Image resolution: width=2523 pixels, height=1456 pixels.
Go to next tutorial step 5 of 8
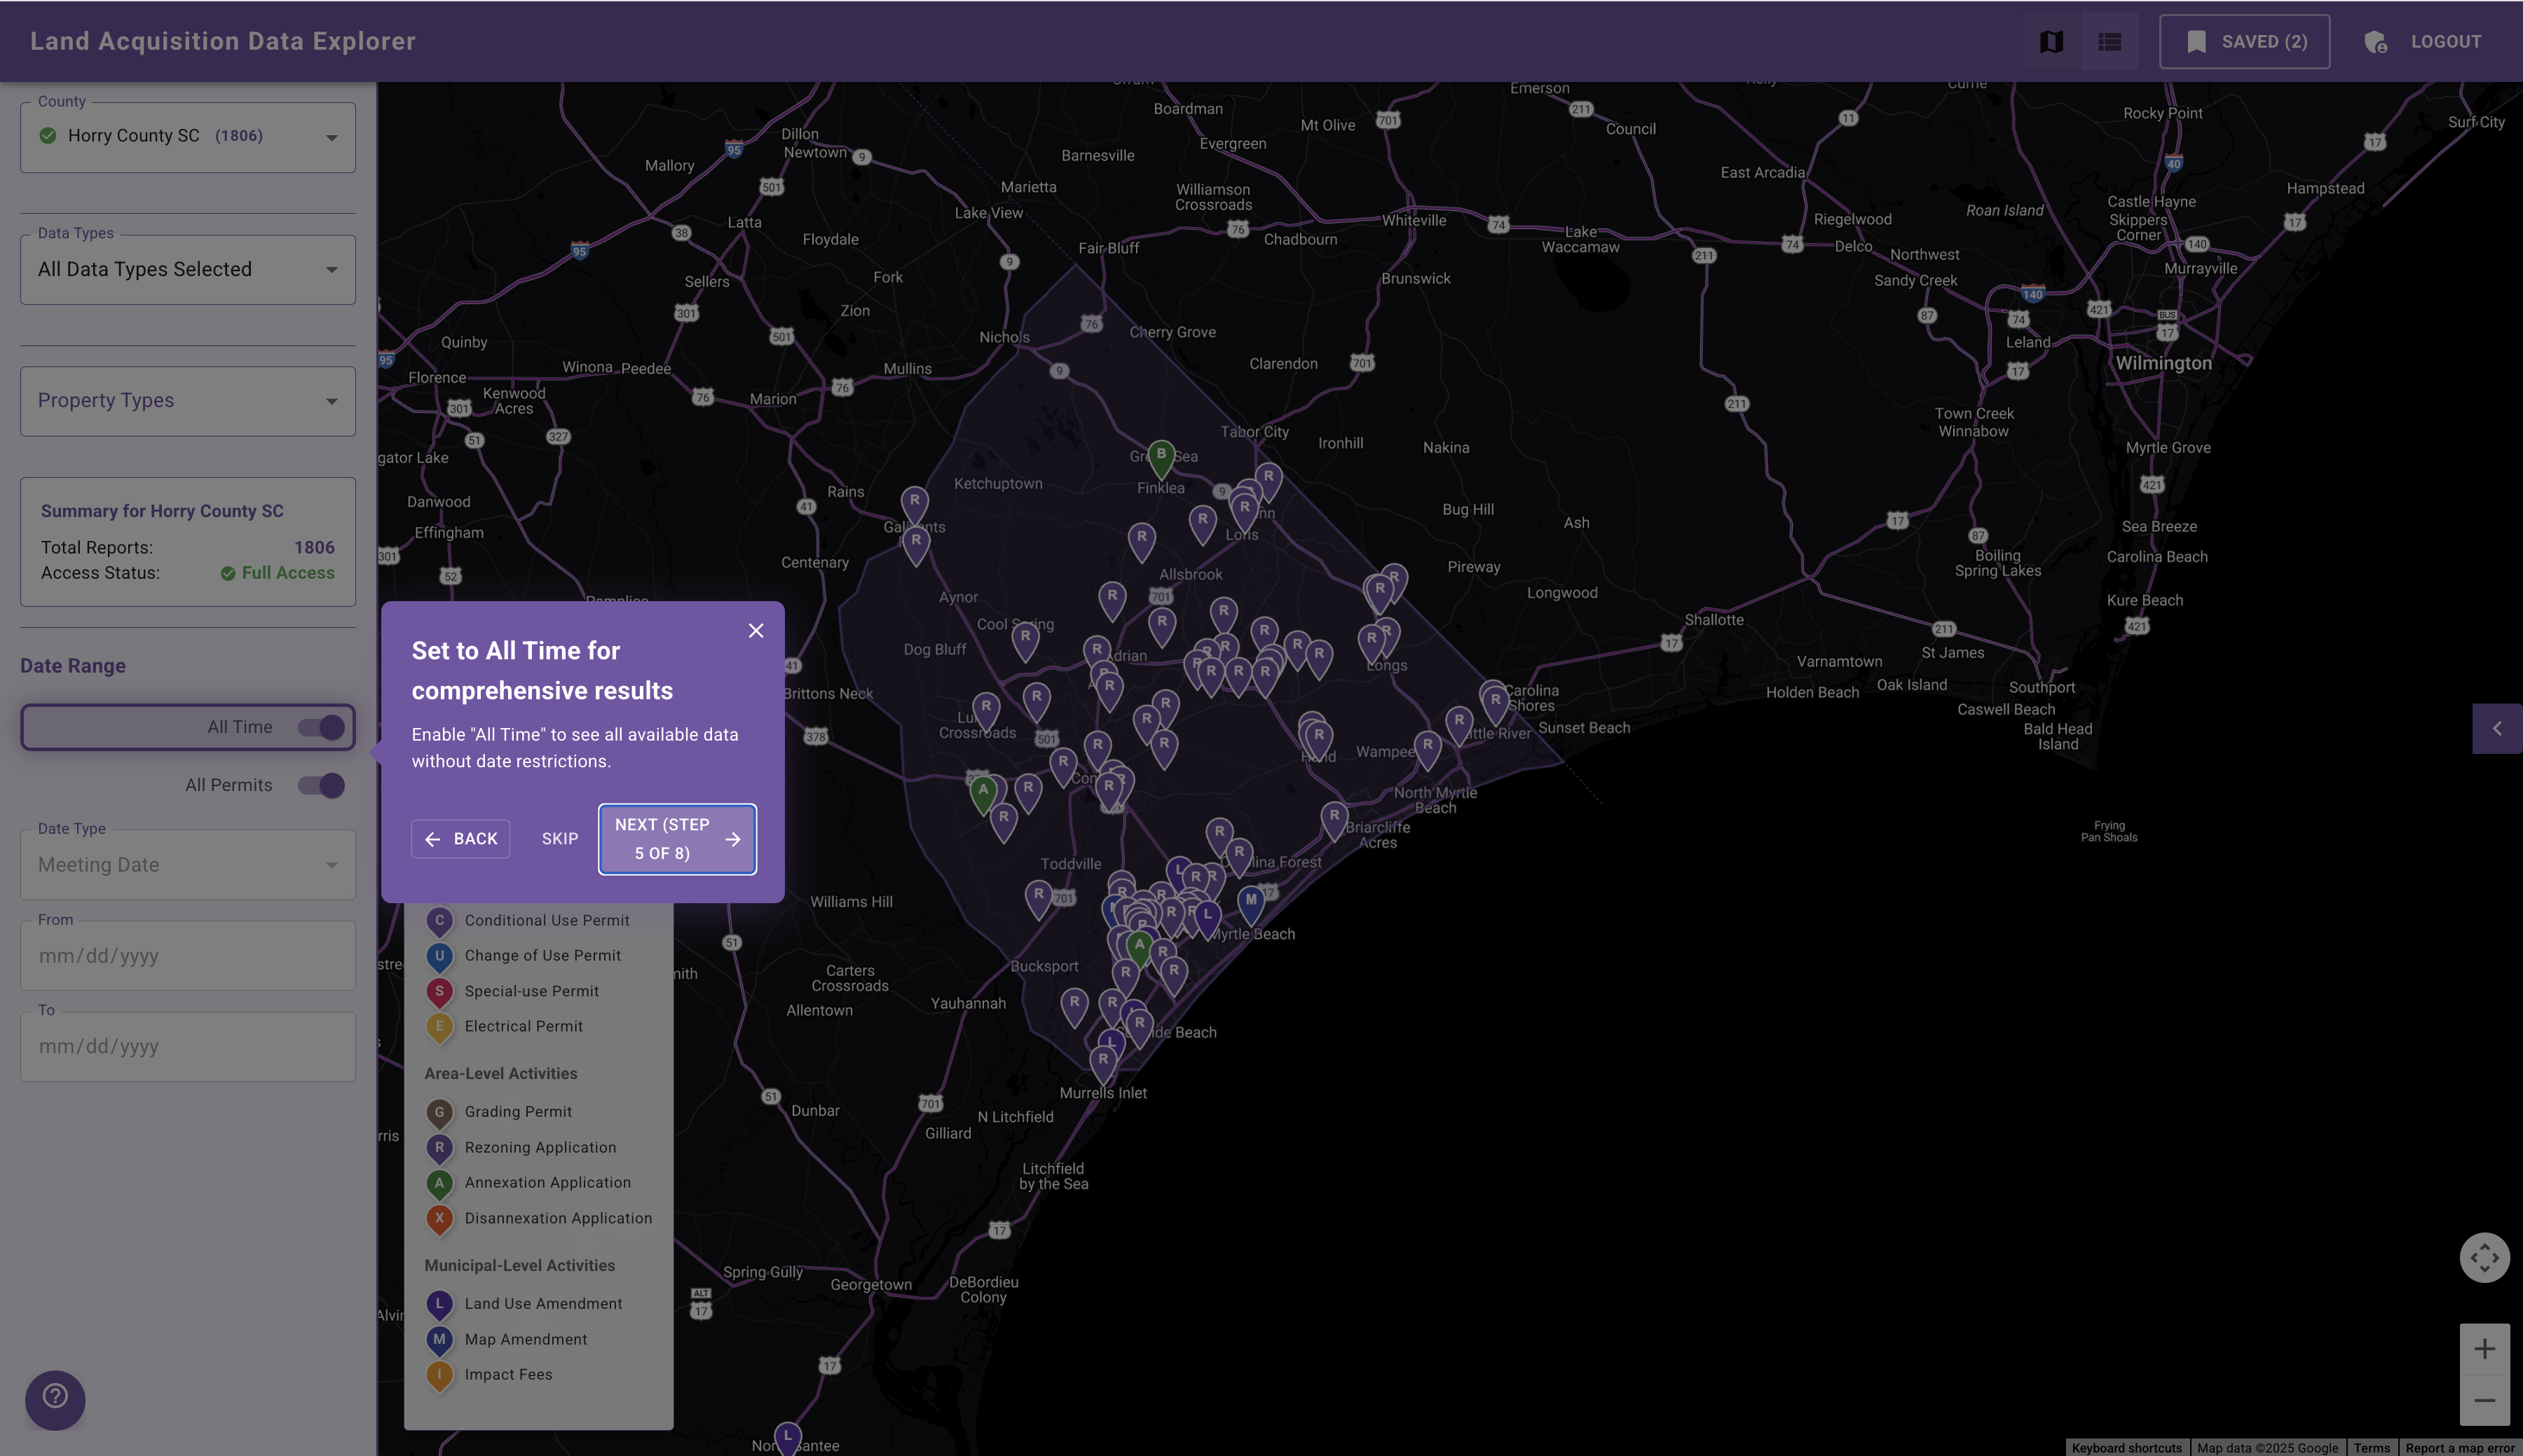677,838
